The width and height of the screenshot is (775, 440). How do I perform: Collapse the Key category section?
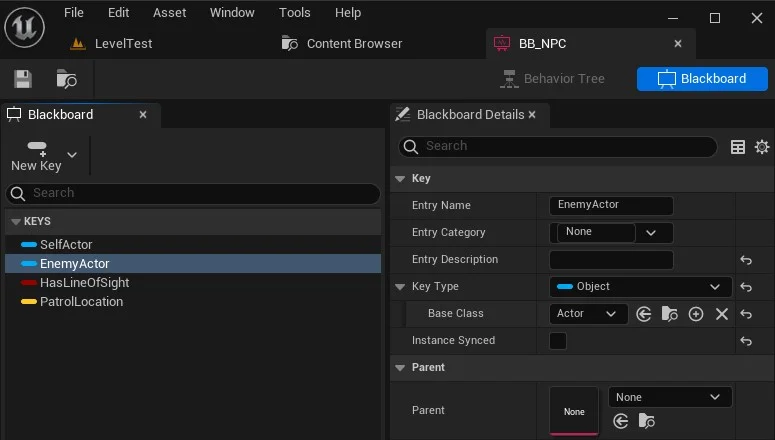[400, 179]
